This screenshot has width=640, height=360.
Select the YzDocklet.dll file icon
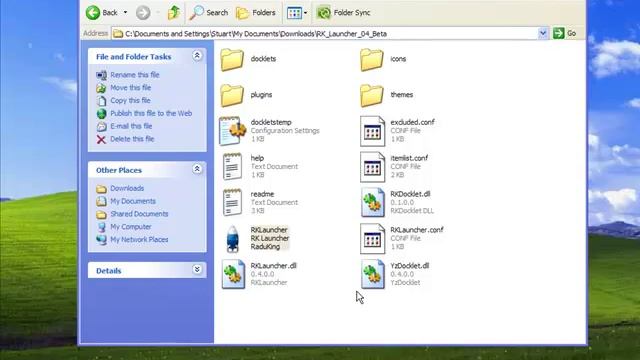(373, 274)
